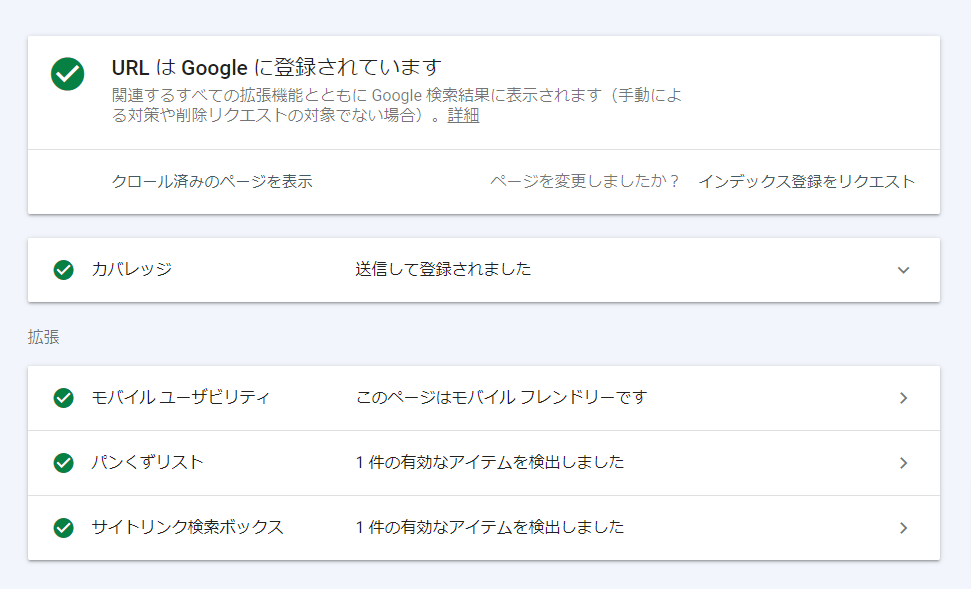Viewport: 971px width, 589px height.
Task: Click クロール済みのページを表示 button
Action: point(212,181)
